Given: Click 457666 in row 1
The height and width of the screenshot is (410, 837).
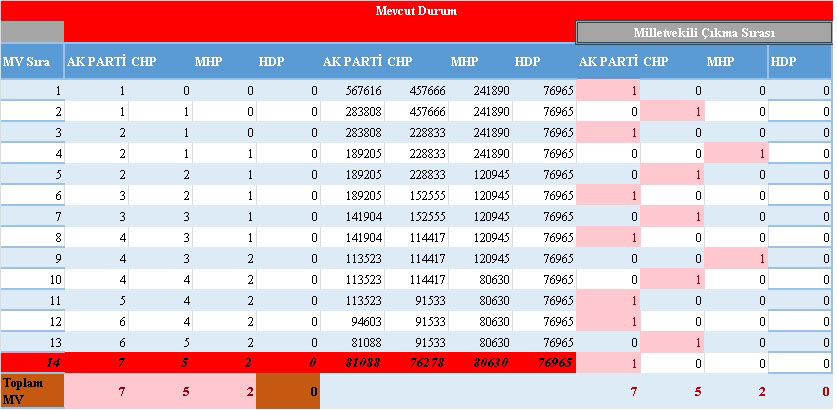Looking at the screenshot, I should point(416,91).
